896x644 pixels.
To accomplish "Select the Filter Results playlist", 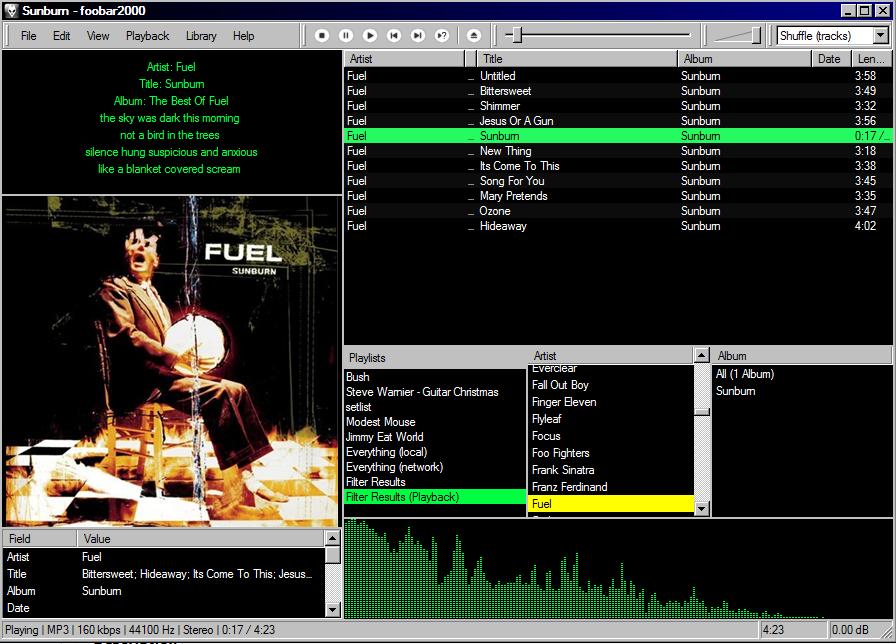I will [435, 482].
